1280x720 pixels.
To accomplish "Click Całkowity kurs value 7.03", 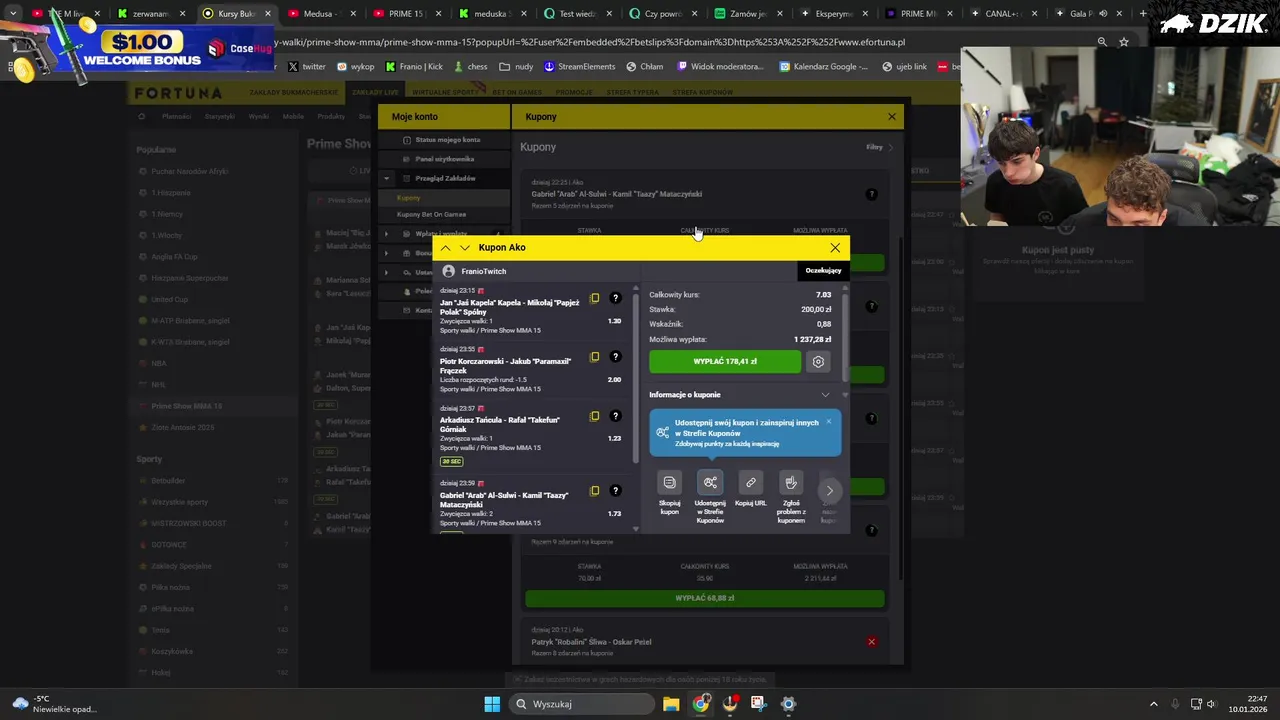I will (823, 295).
